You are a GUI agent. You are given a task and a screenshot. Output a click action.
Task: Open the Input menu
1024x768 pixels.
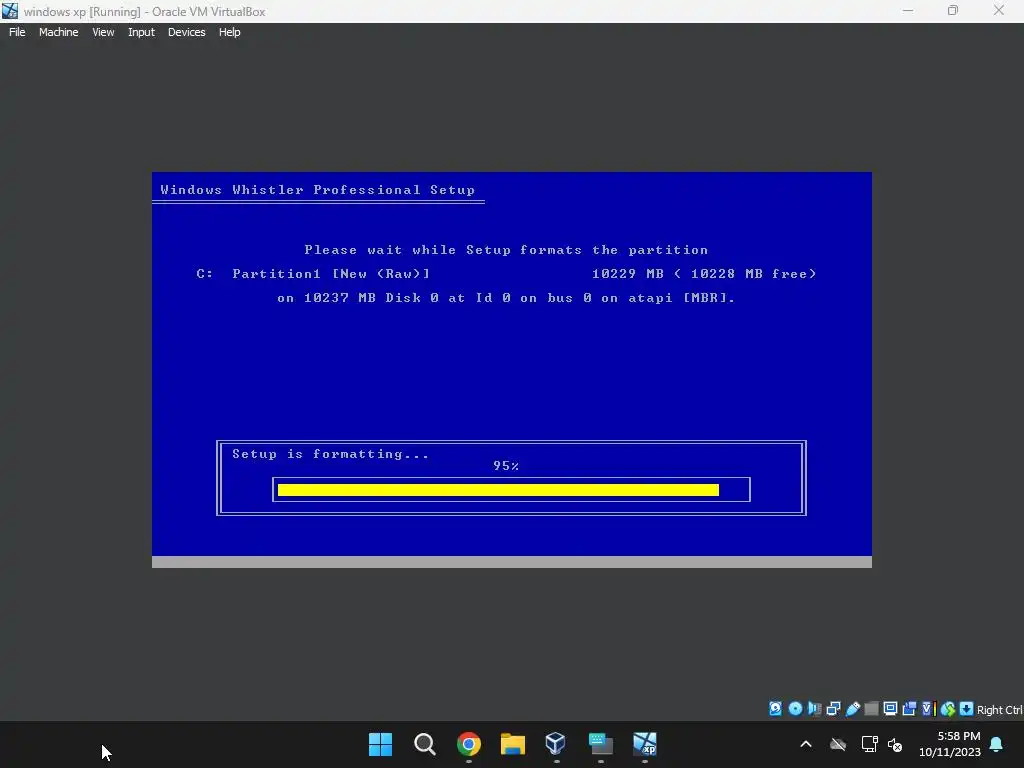coord(141,32)
